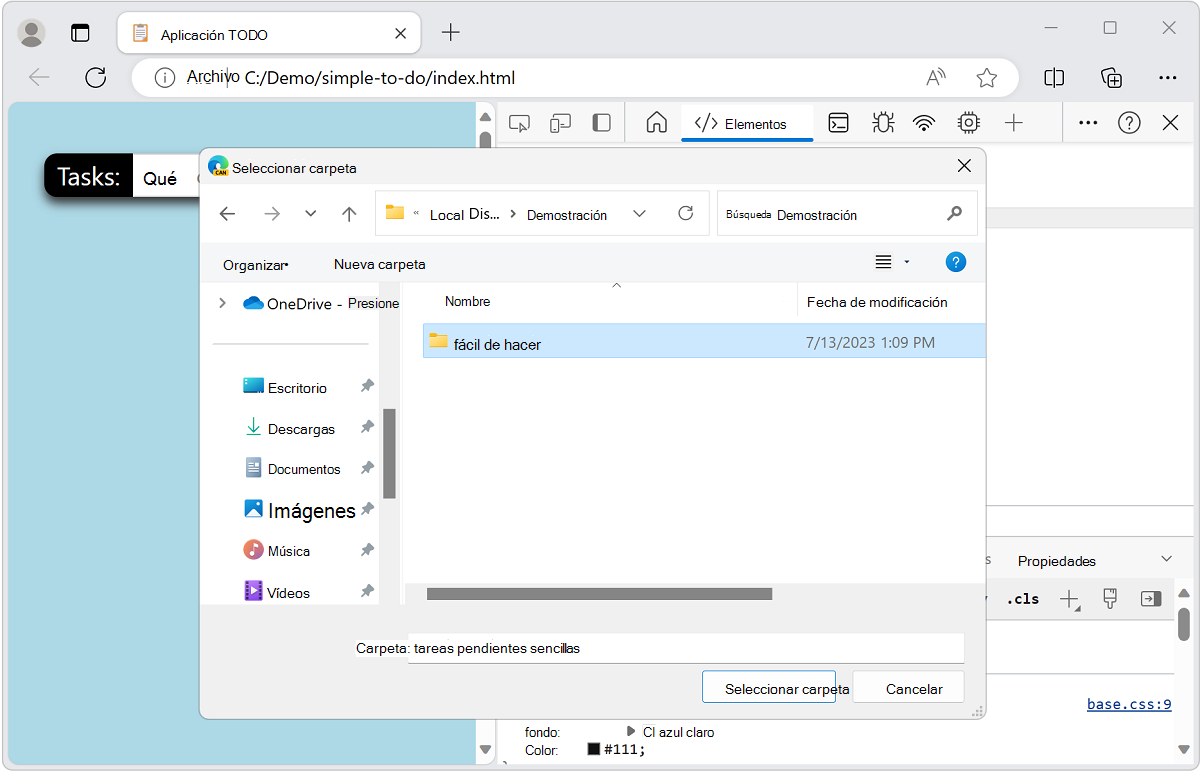Go back in the folder dialog
The height and width of the screenshot is (772, 1200).
tap(227, 214)
